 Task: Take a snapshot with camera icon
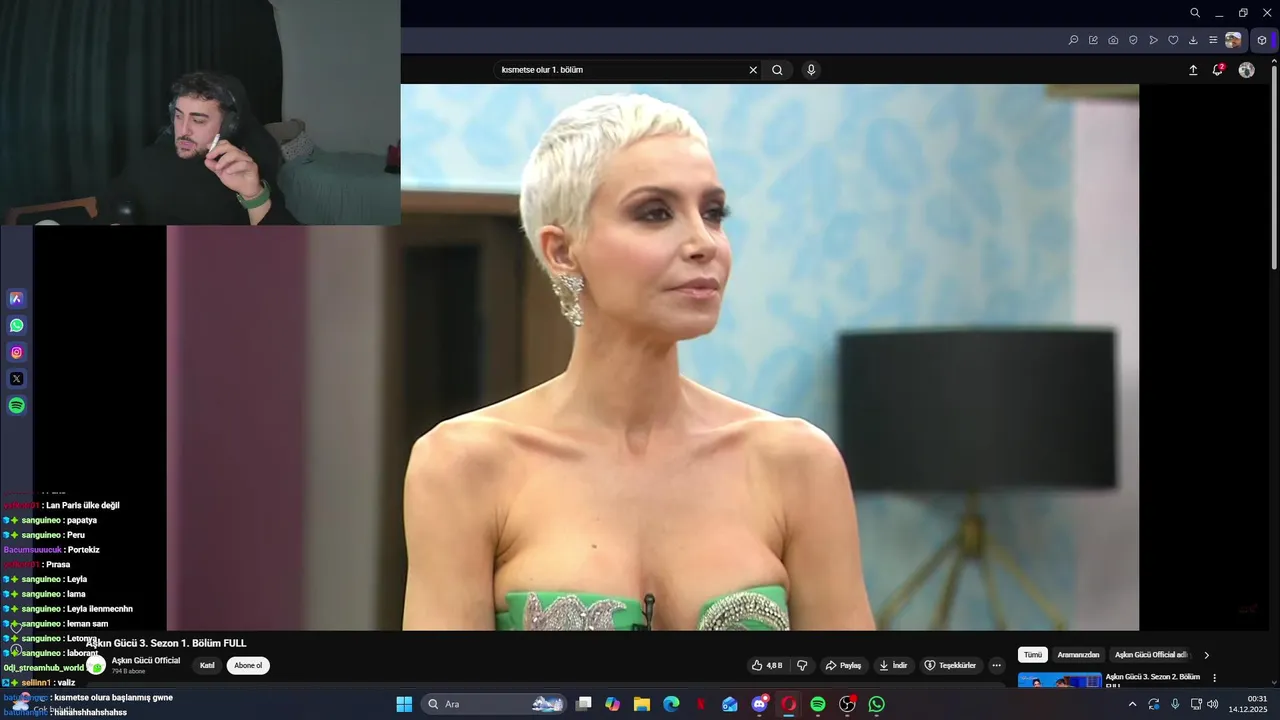(x=1113, y=40)
